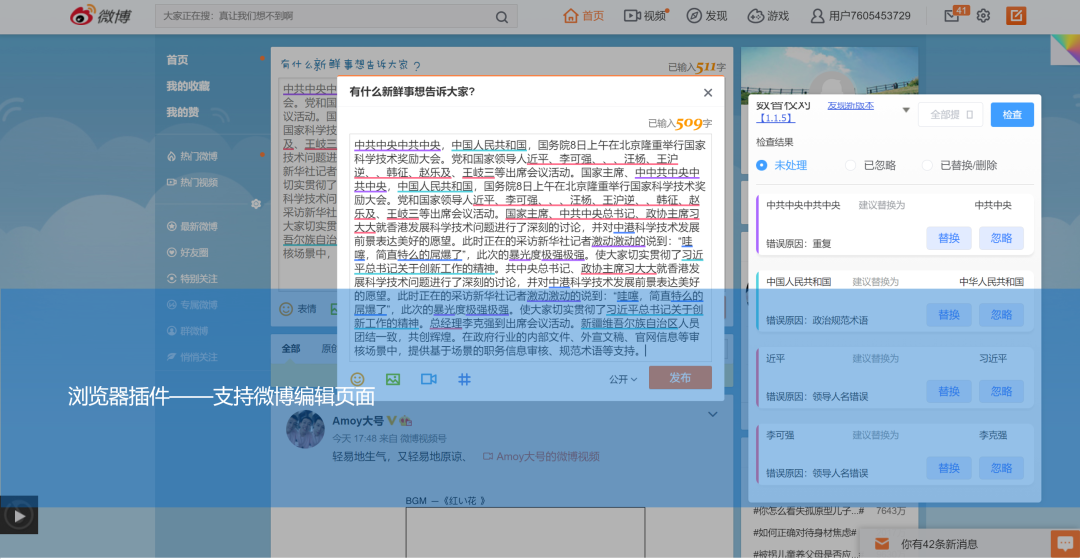Open 热门视频 in the left sidebar
1080x559 pixels.
pyautogui.click(x=192, y=182)
